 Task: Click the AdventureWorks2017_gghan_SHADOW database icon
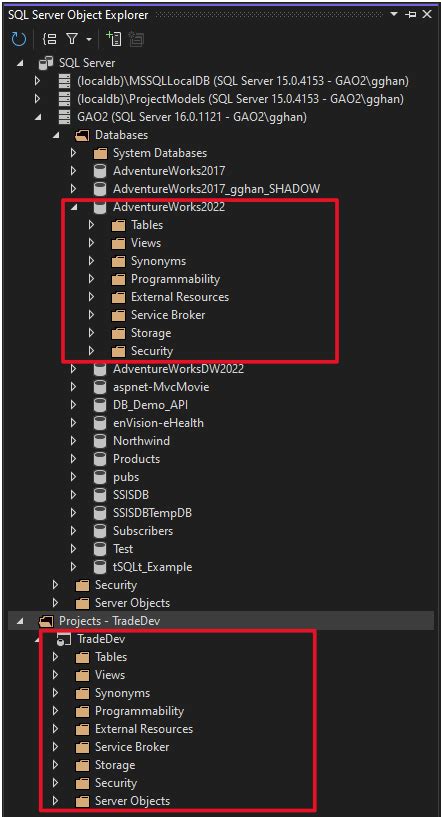tap(100, 189)
